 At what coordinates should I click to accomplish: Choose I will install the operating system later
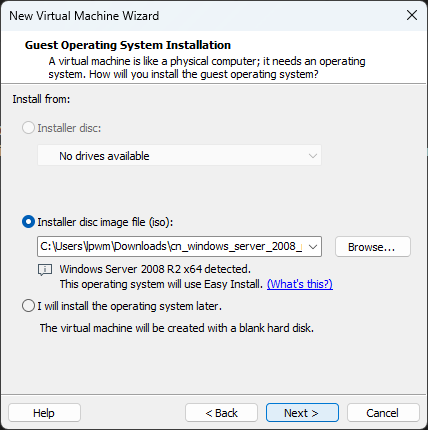[28, 306]
